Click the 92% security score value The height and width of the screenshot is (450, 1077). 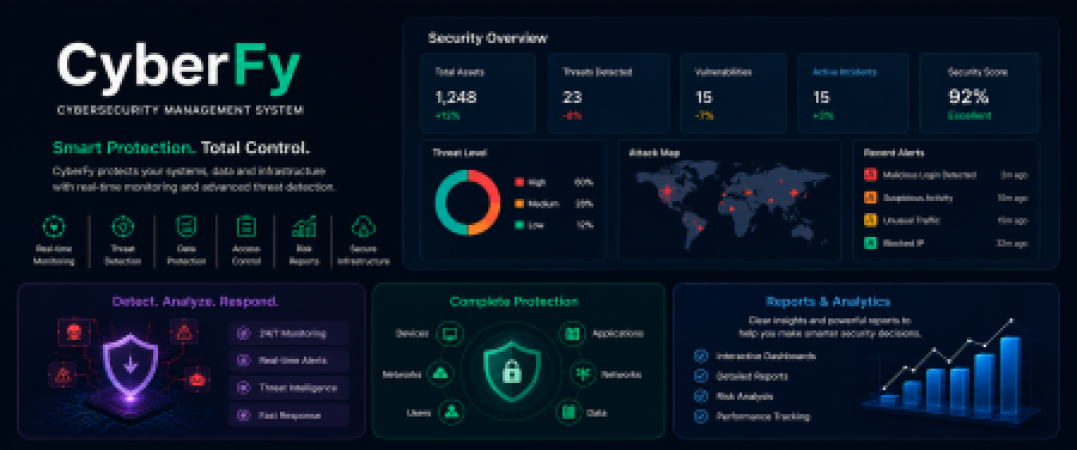pyautogui.click(x=969, y=98)
